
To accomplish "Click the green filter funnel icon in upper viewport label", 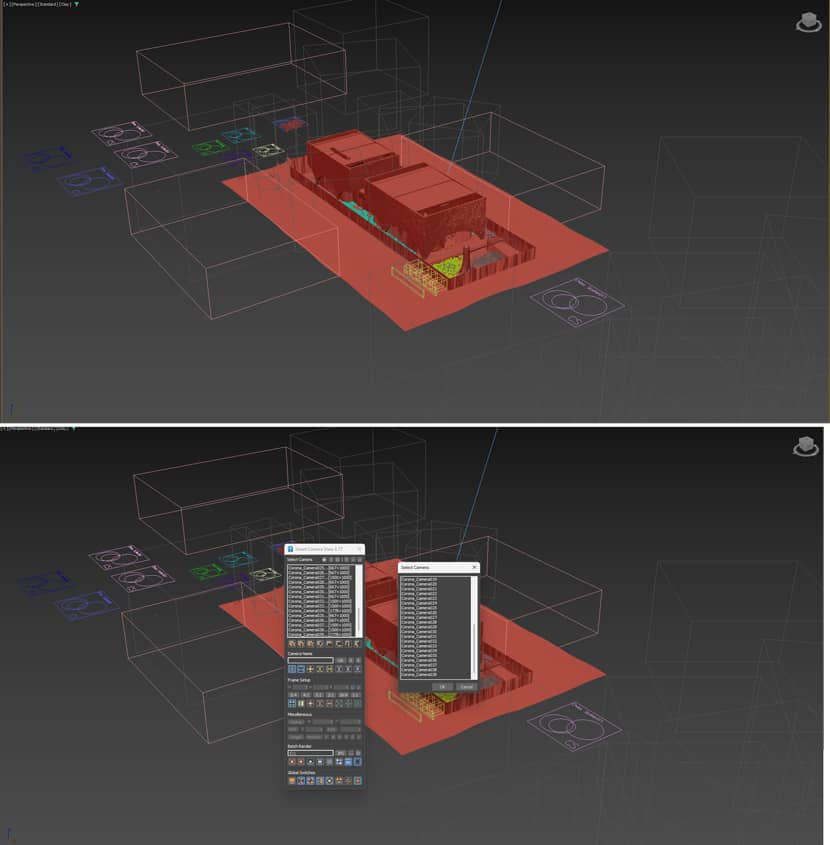I will (76, 4).
